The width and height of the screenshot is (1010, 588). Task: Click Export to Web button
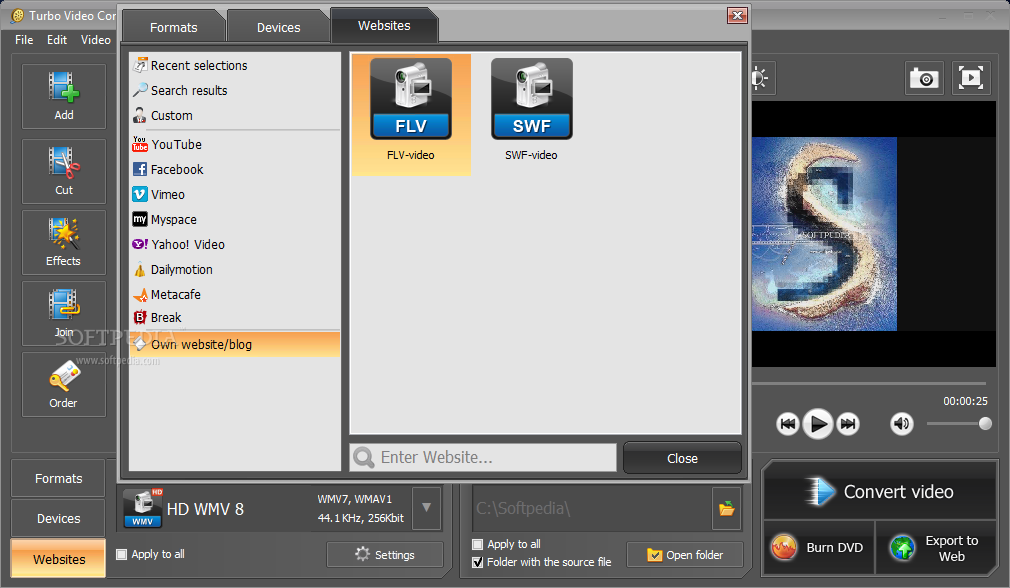[x=937, y=547]
